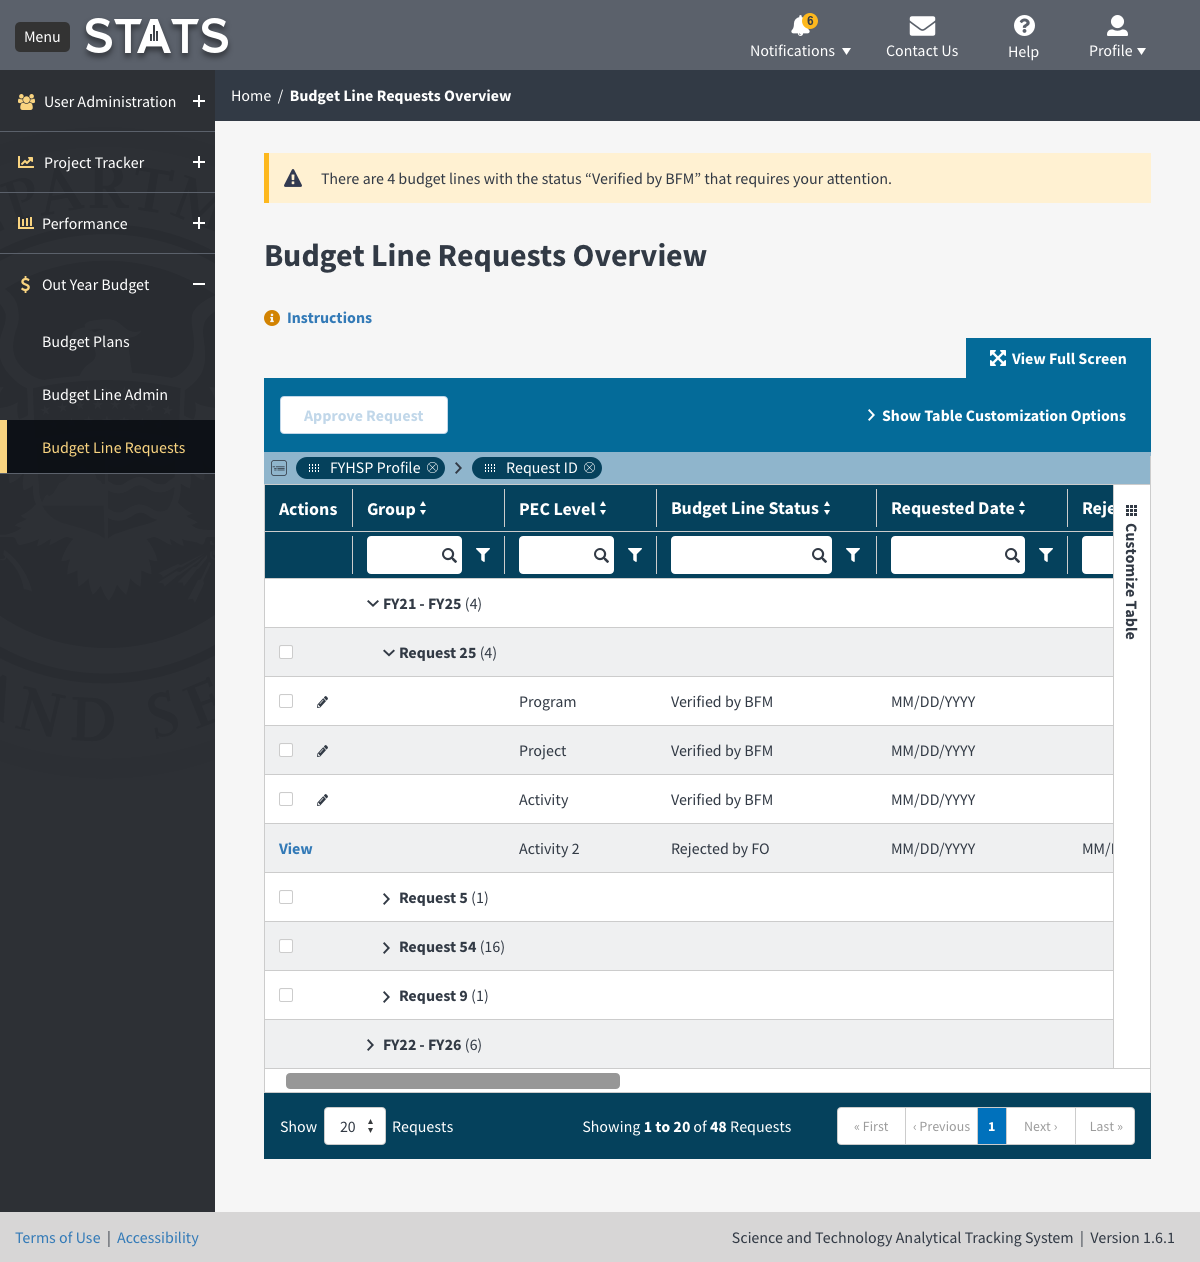
Task: Open the Instructions link
Action: [329, 318]
